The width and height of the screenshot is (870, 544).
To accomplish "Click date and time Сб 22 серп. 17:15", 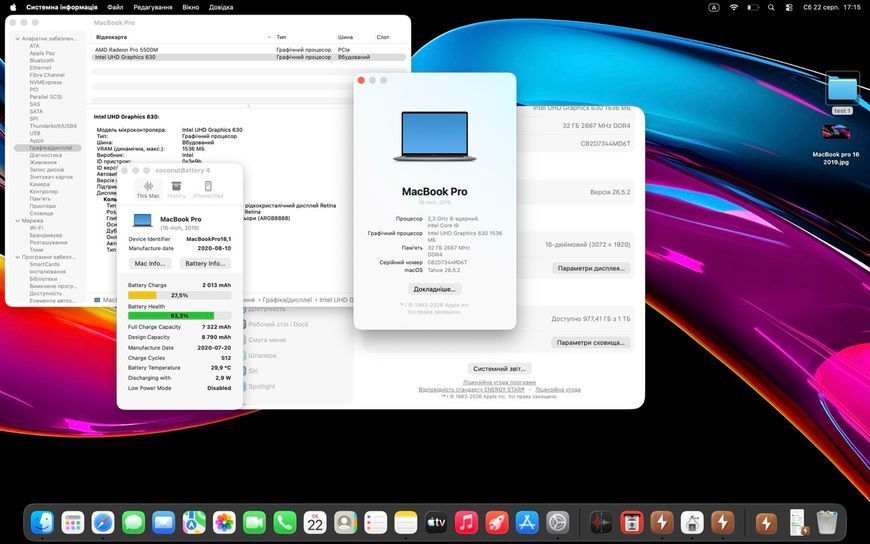I will [x=832, y=7].
